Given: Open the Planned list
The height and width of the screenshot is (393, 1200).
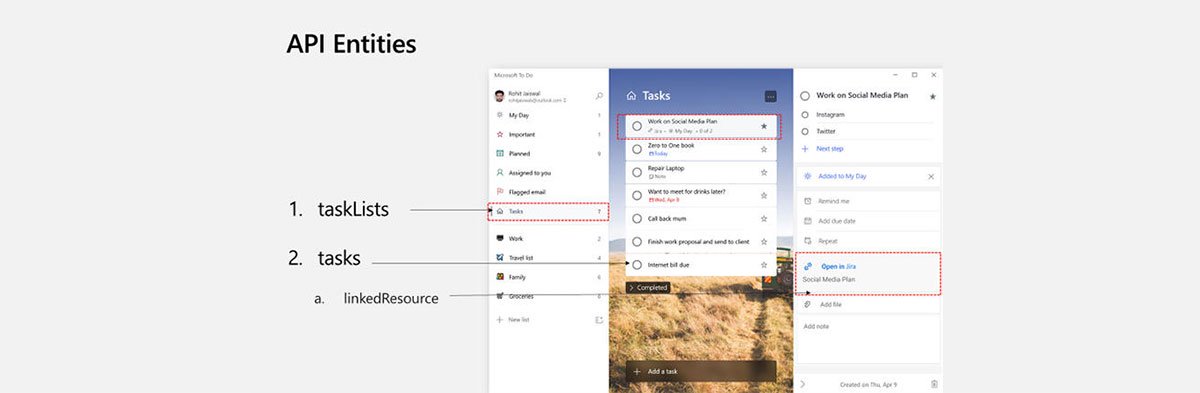Looking at the screenshot, I should tap(548, 154).
